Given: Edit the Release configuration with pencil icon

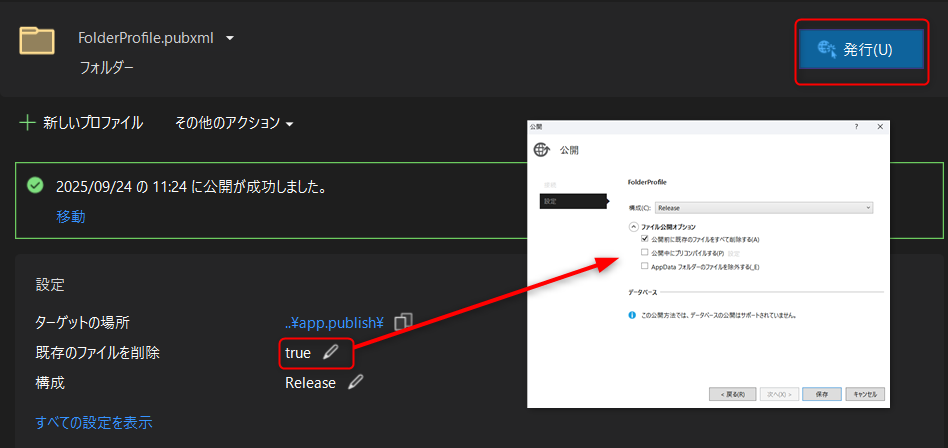Looking at the screenshot, I should click(355, 382).
